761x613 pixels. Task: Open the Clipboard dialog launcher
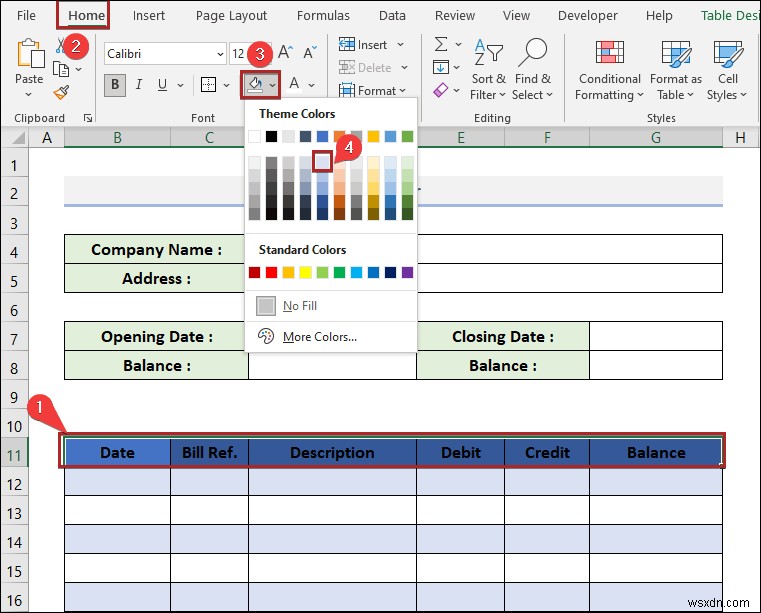point(88,118)
